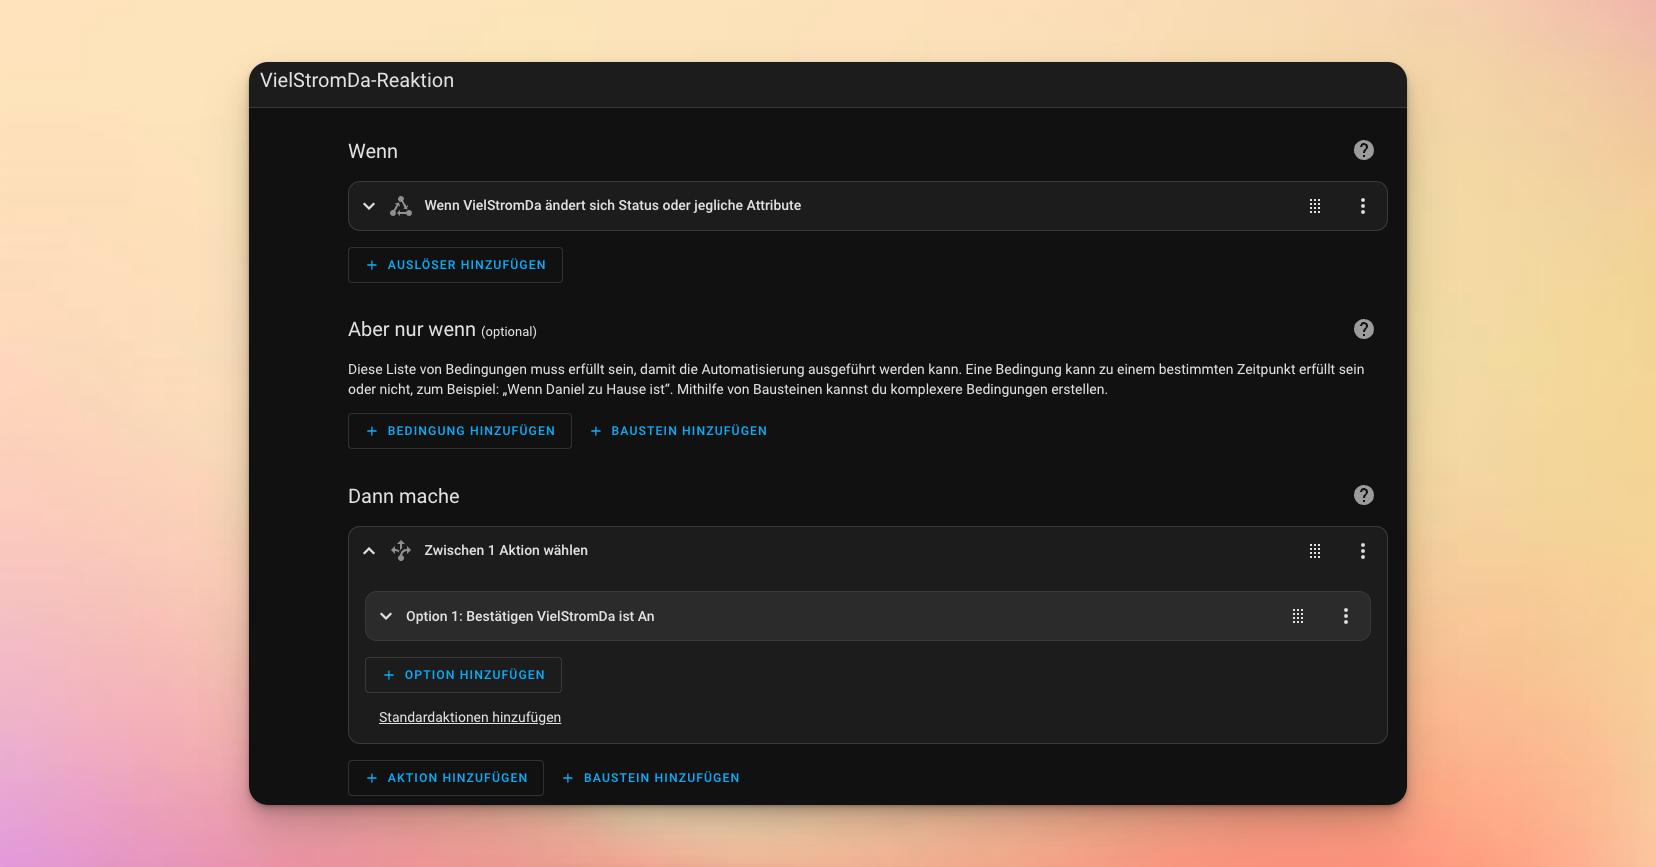Click the Option 1: Bestätigen VielStromDa ist An text
This screenshot has width=1656, height=867.
coord(530,616)
